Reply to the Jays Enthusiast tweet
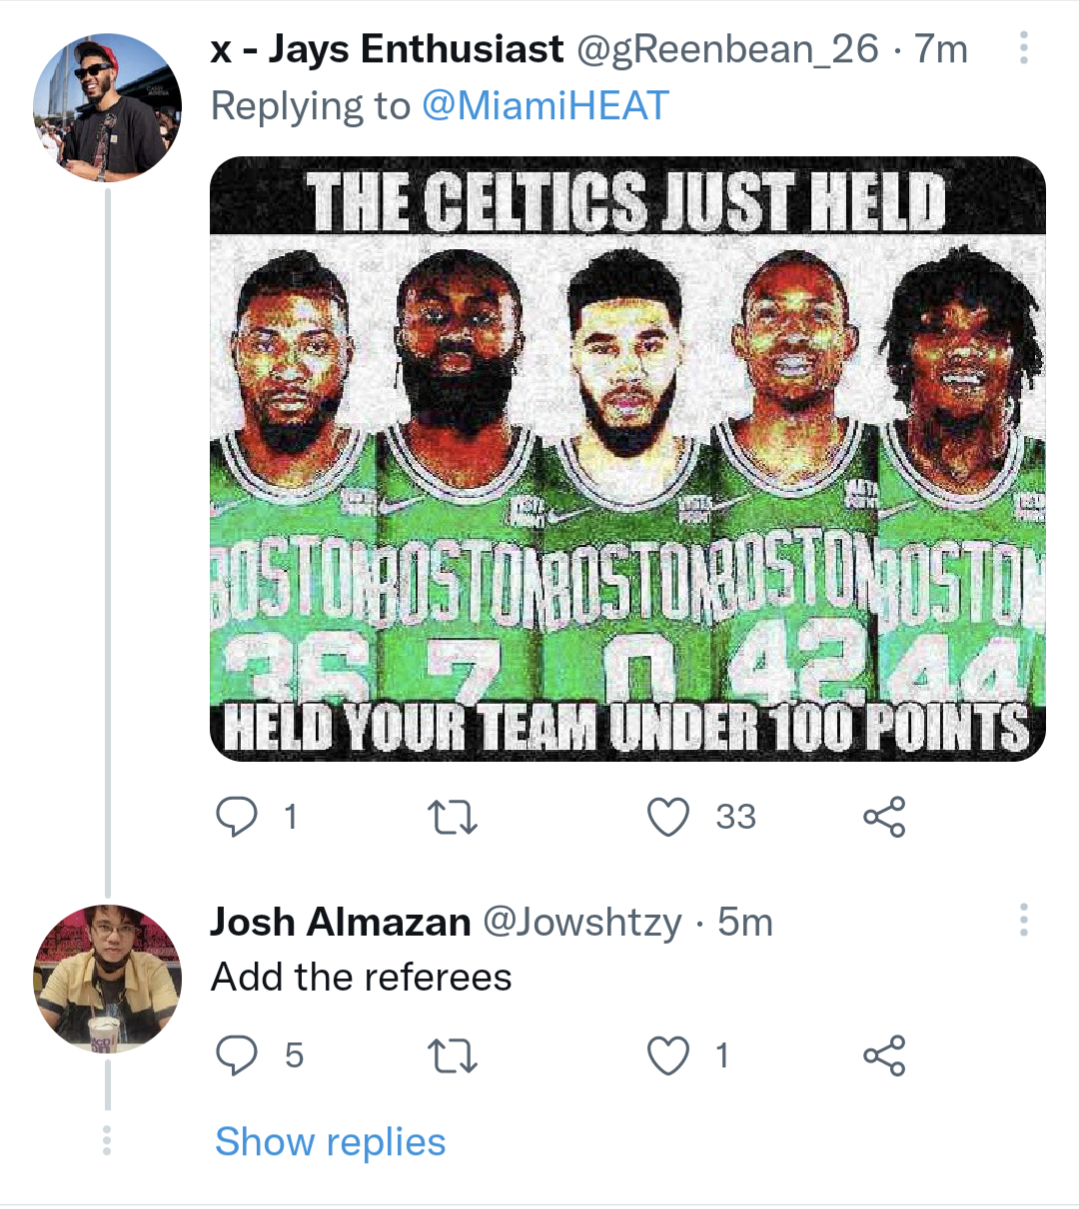Image resolution: width=1079 pixels, height=1209 pixels. (x=237, y=817)
